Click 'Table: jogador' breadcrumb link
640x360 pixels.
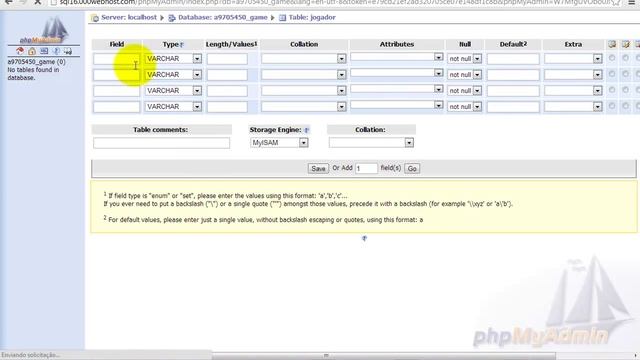tap(312, 18)
